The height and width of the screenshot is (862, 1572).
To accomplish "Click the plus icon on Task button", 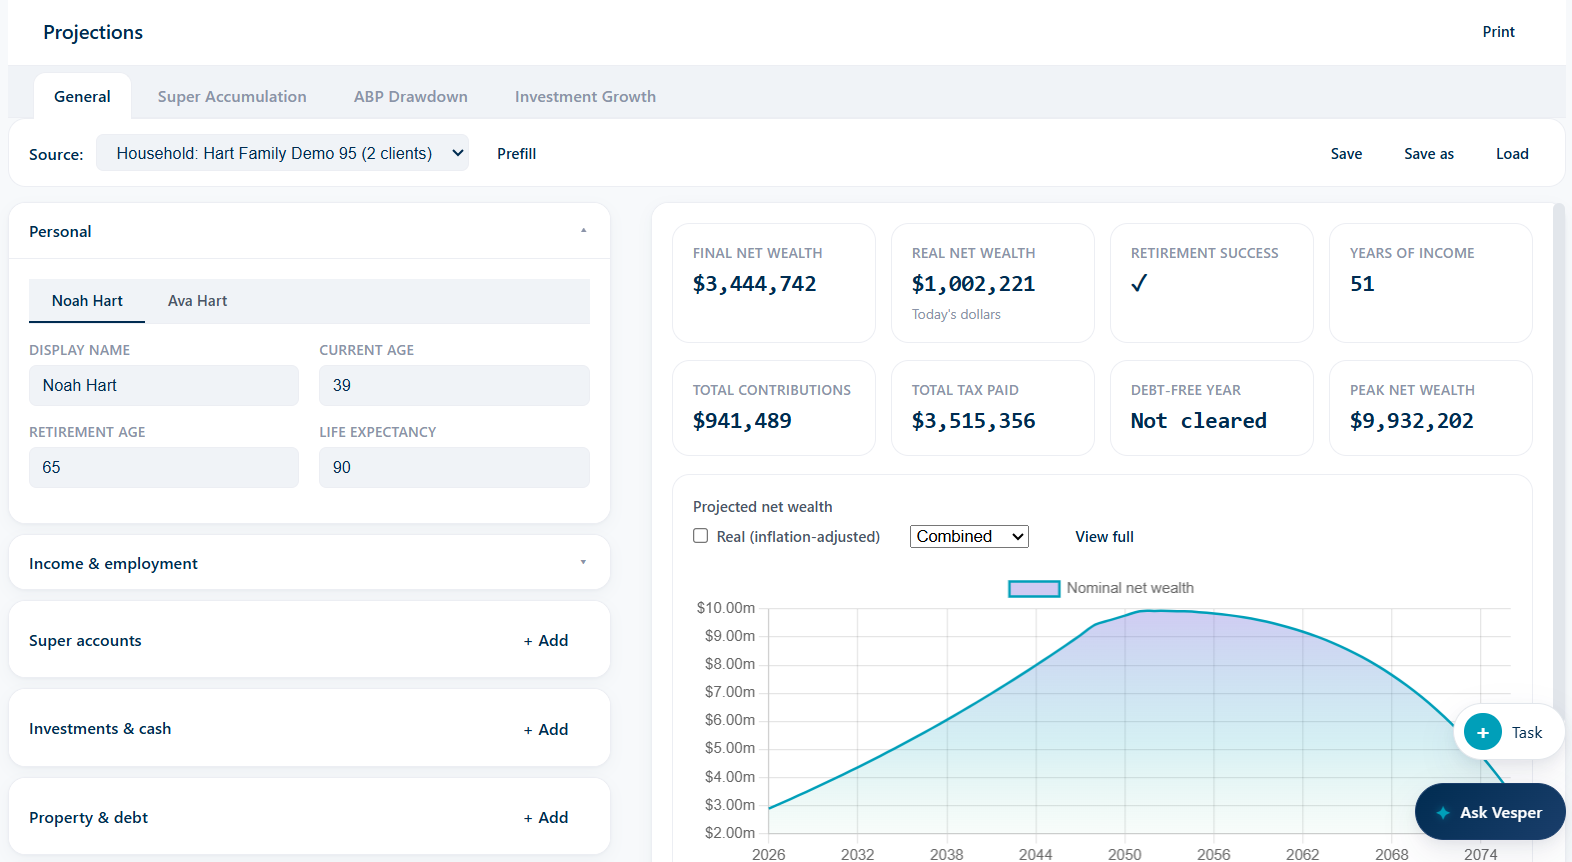I will coord(1482,732).
